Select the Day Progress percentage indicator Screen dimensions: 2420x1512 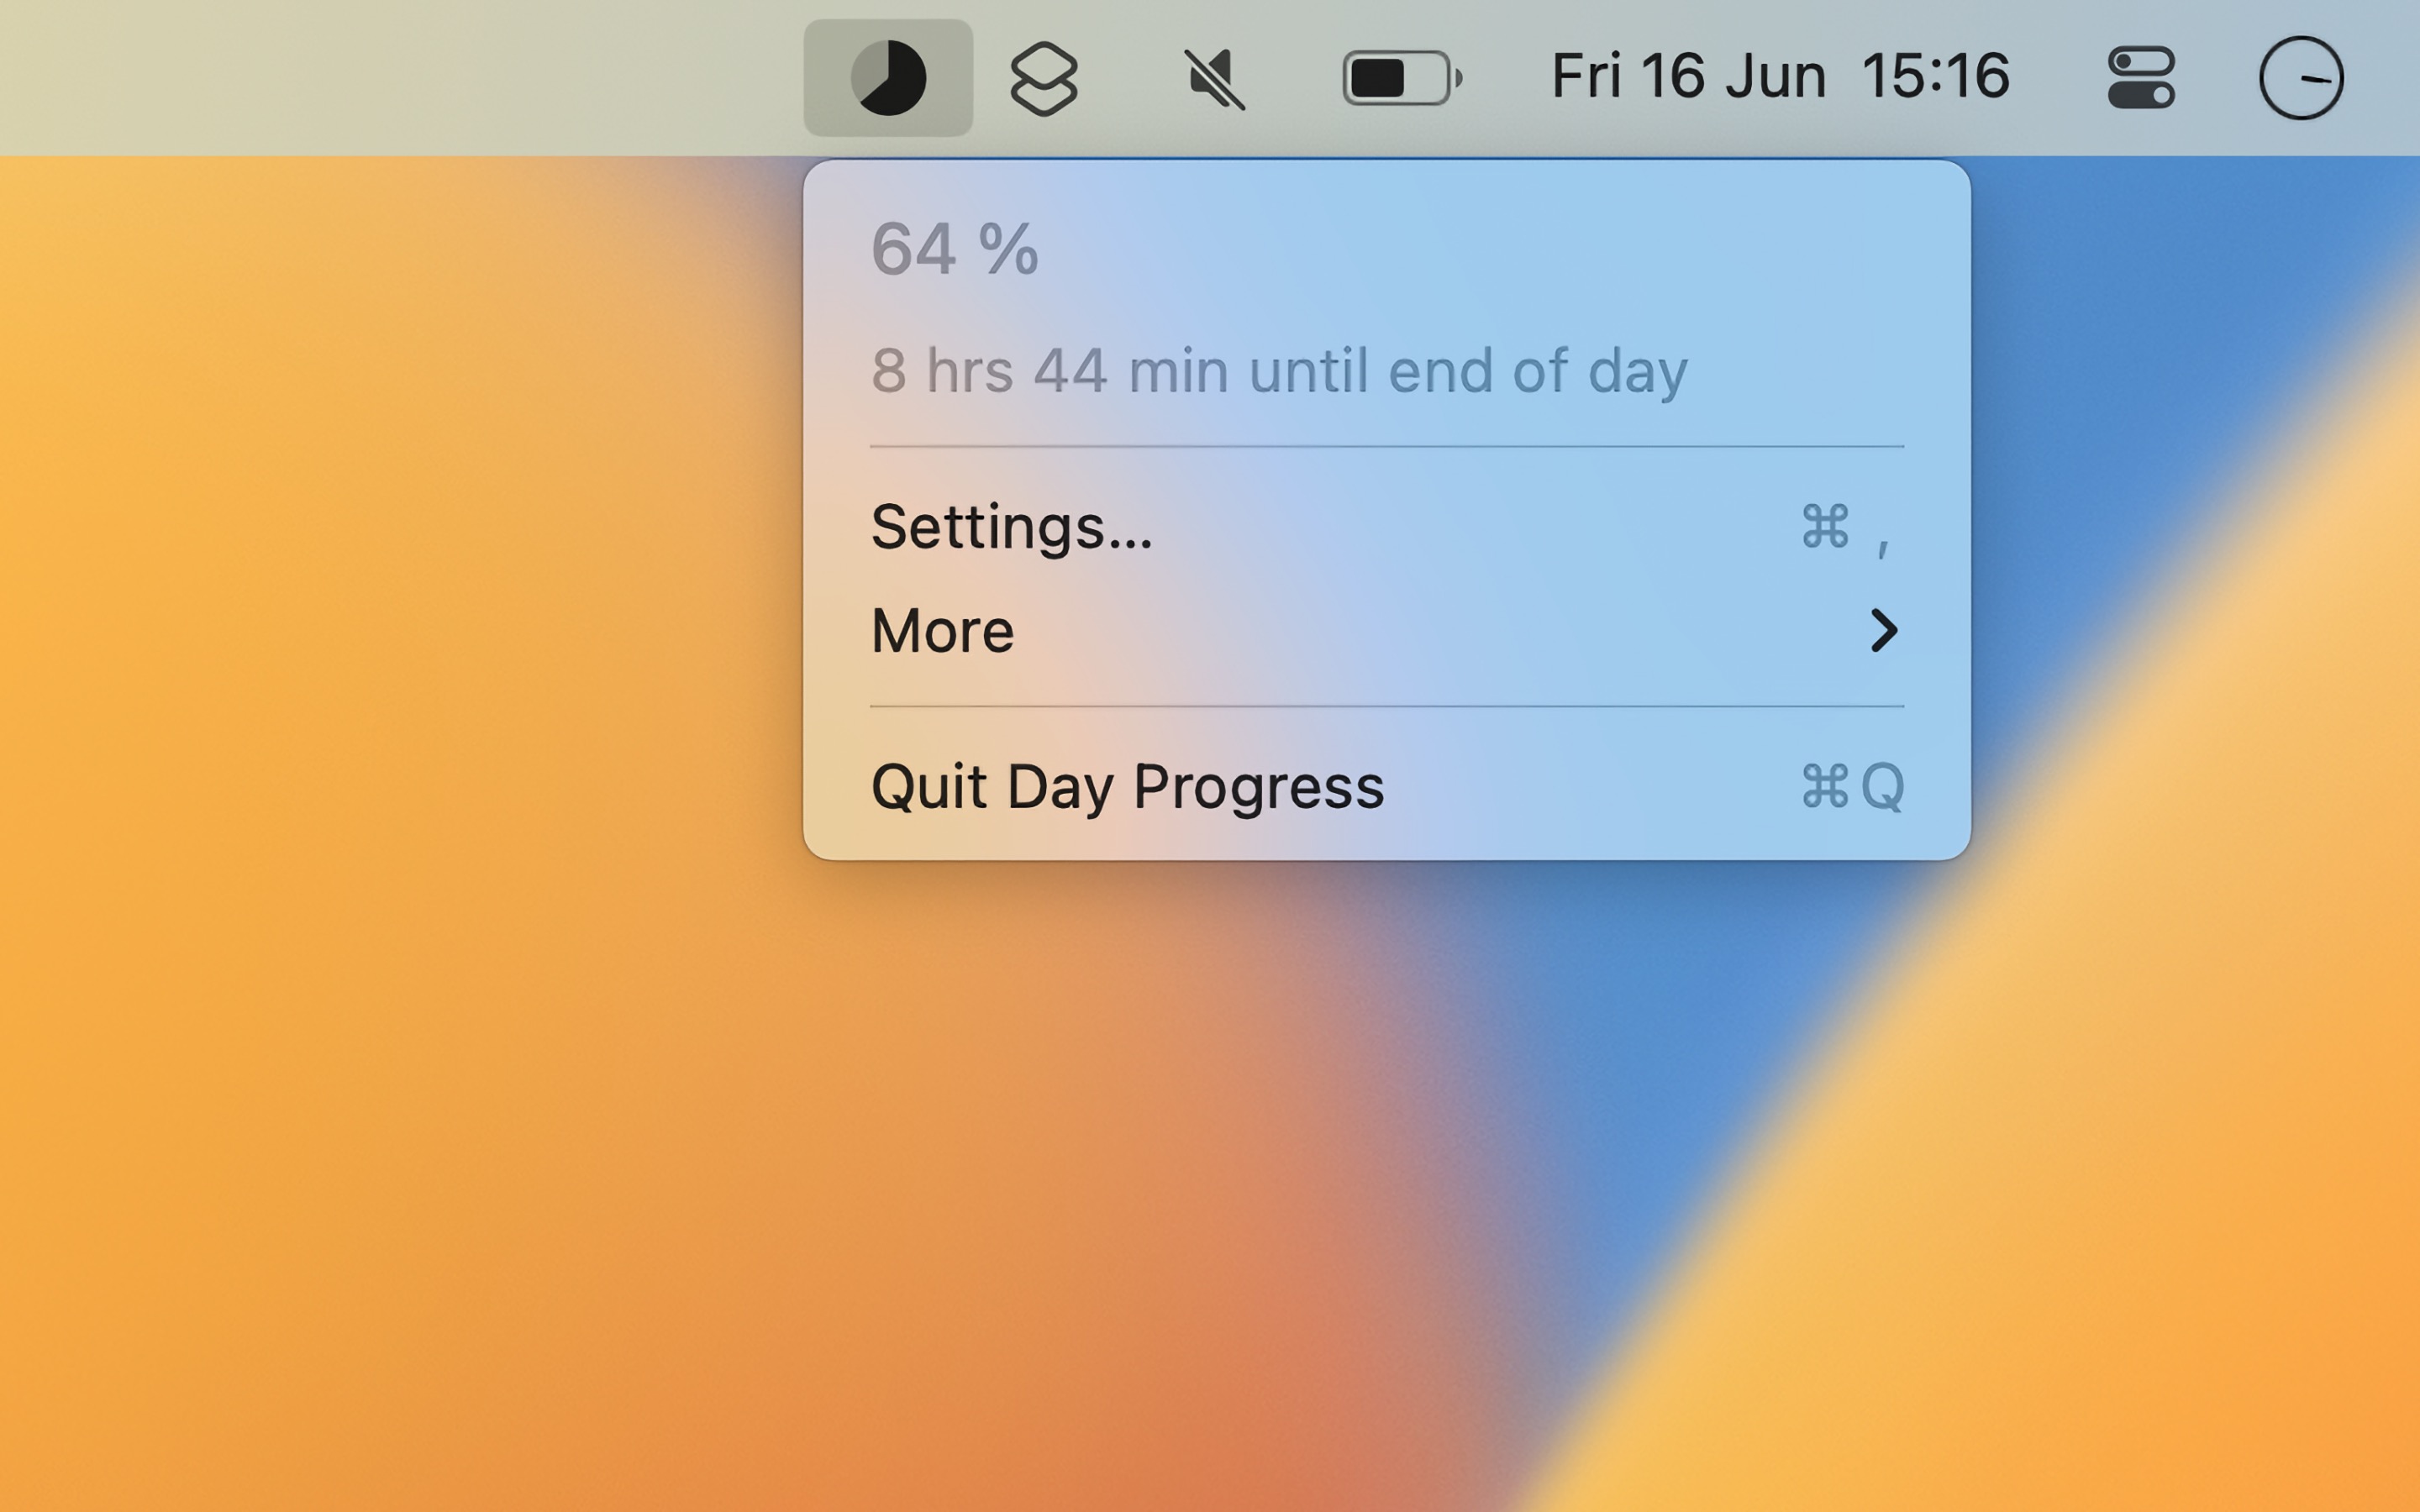(954, 250)
